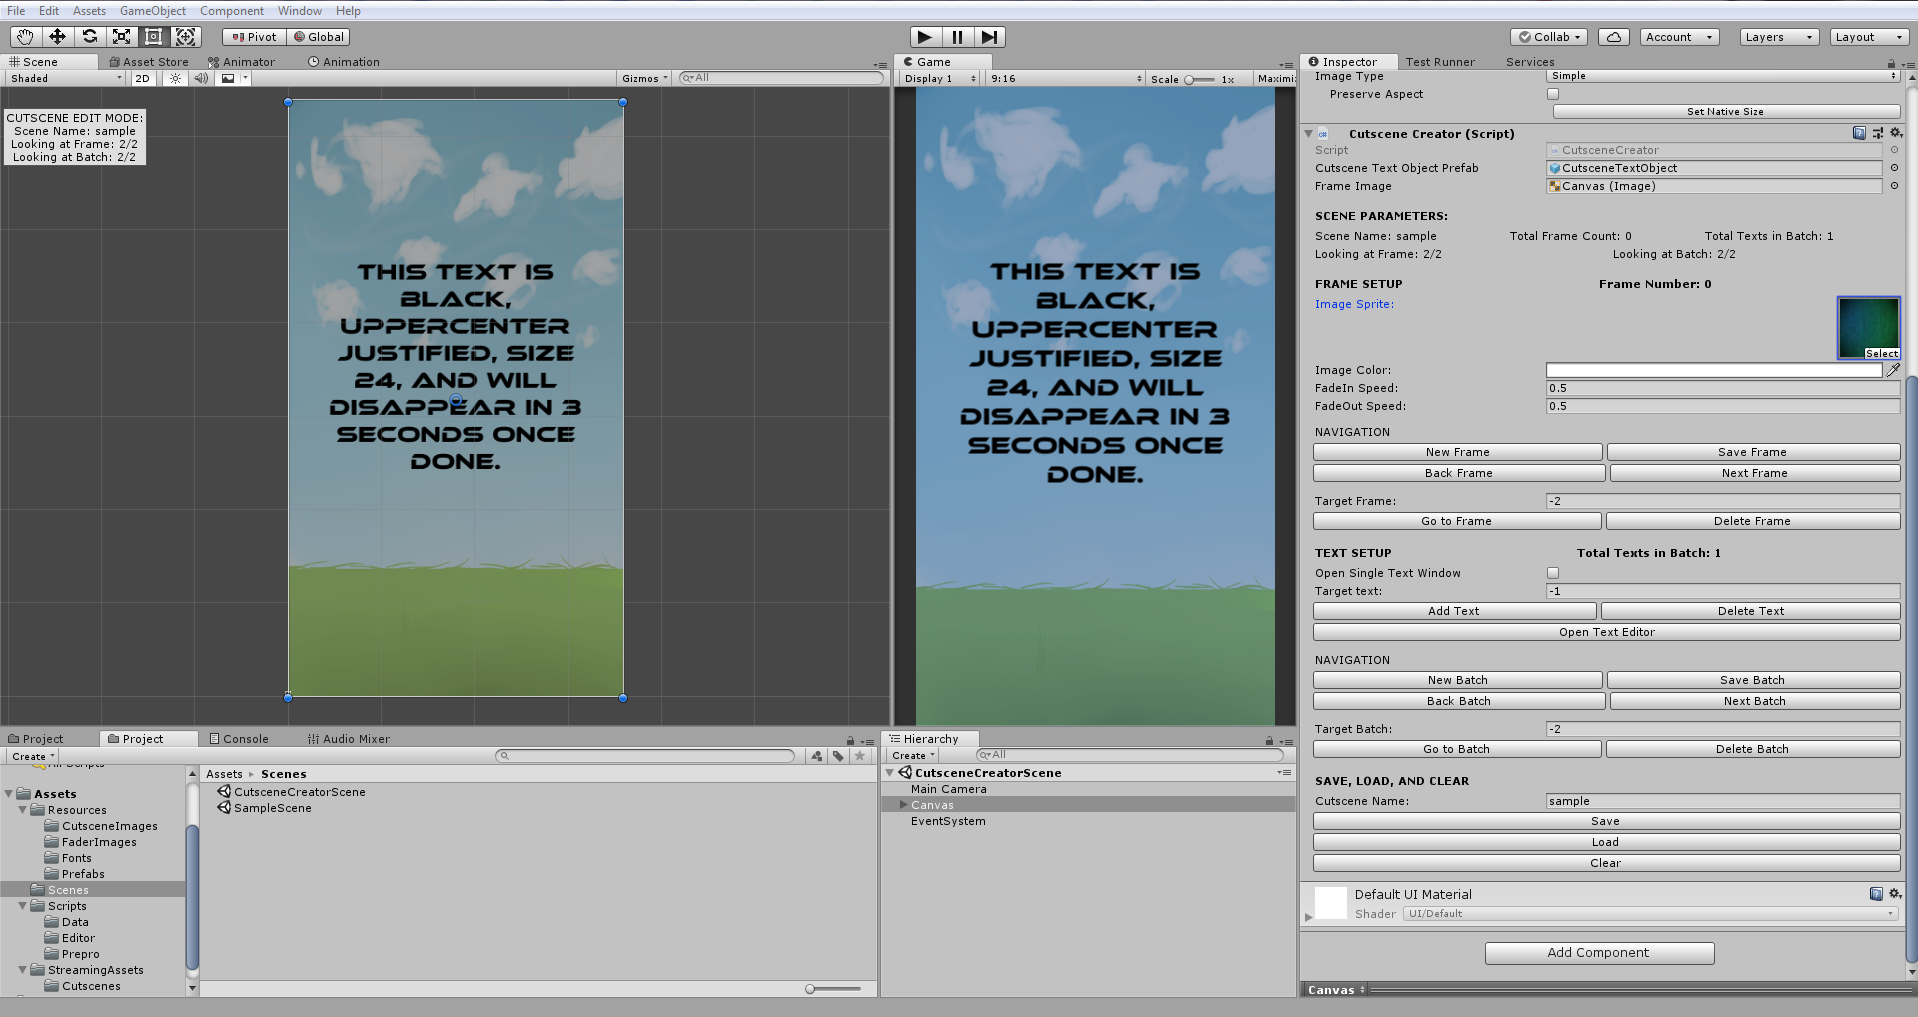Click favorites star icon in Project

tap(859, 756)
